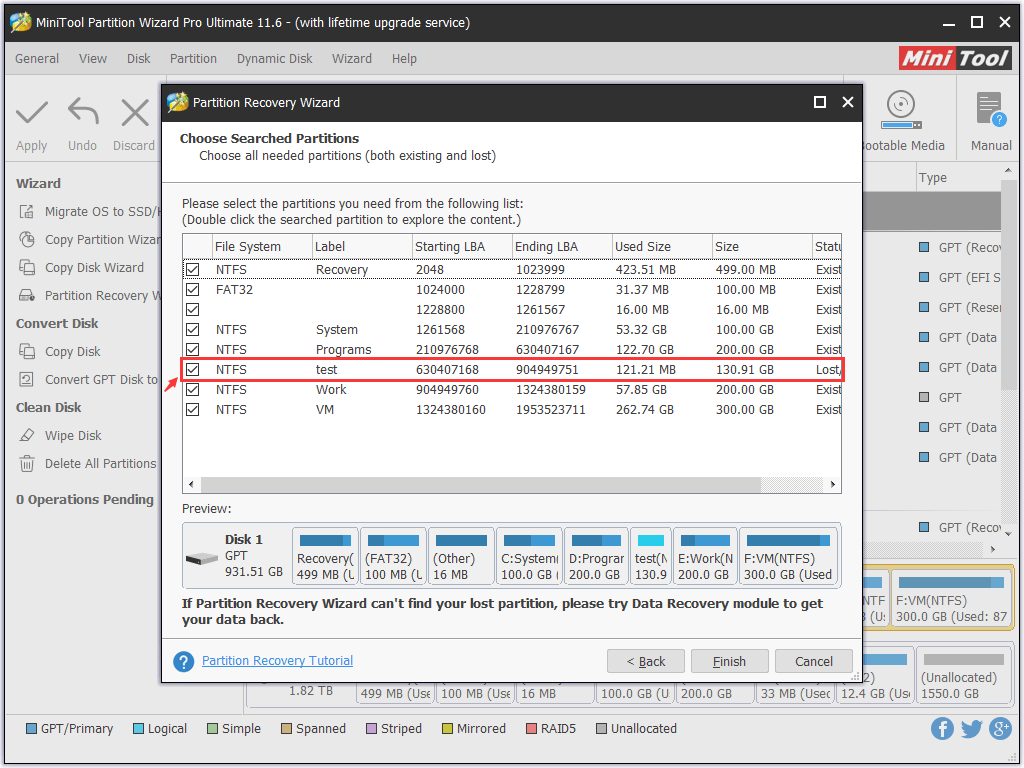This screenshot has width=1024, height=768.
Task: Open the Google Plus share icon
Action: [1000, 728]
